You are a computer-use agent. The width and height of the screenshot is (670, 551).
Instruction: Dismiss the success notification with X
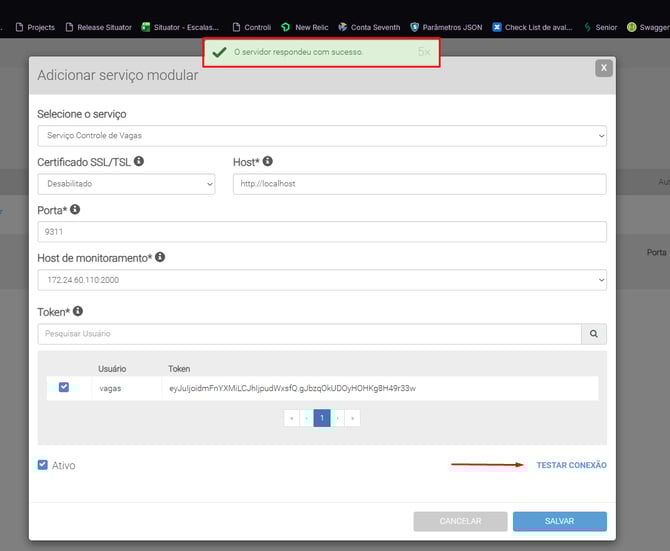click(x=428, y=51)
